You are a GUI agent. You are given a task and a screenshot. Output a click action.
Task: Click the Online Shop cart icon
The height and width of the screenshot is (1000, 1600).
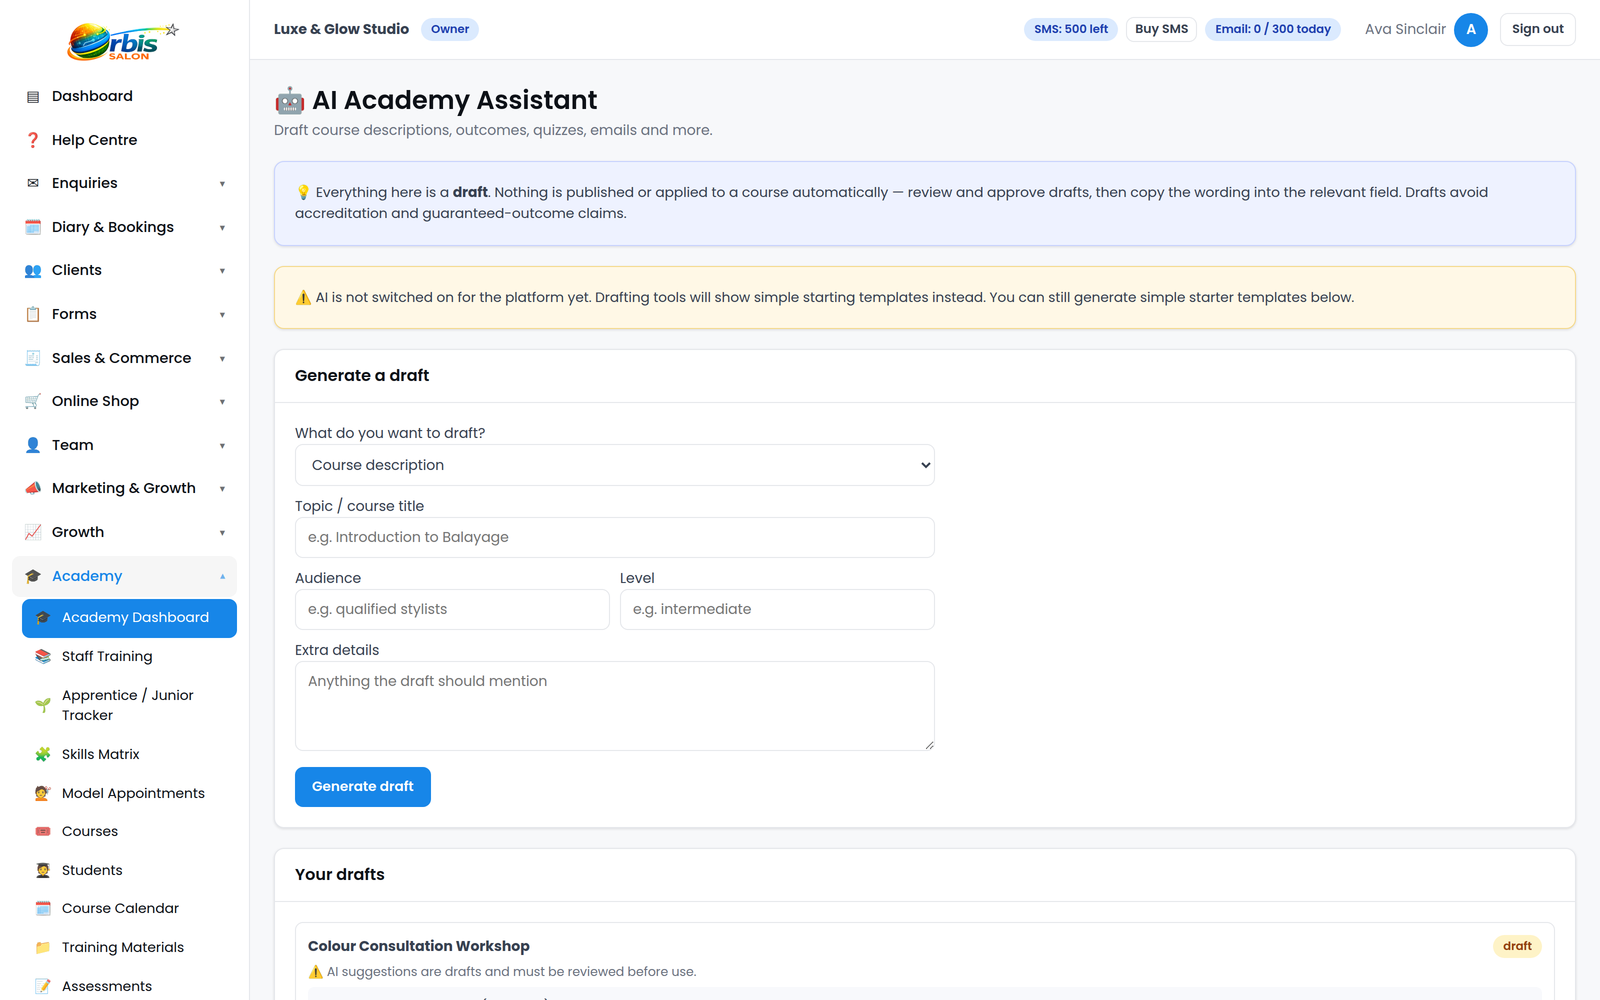pyautogui.click(x=33, y=401)
